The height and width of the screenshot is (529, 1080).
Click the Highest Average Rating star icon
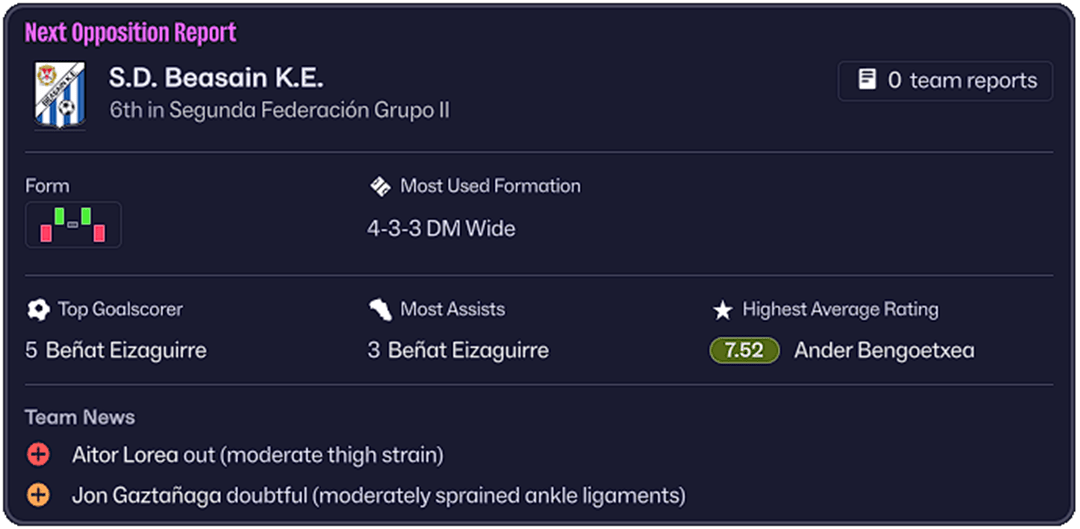(x=722, y=310)
